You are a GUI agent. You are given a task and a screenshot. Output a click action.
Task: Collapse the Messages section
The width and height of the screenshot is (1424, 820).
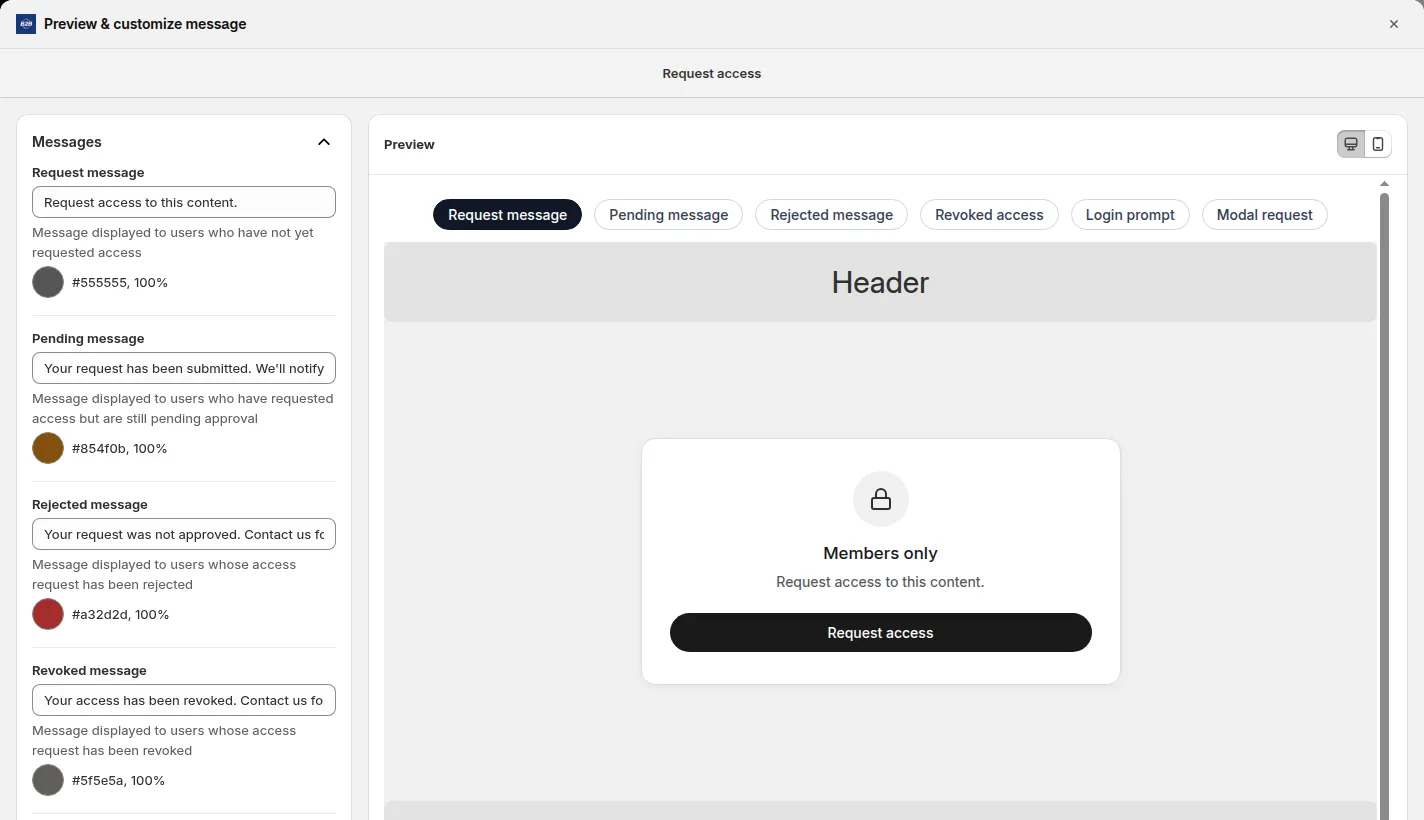point(324,142)
